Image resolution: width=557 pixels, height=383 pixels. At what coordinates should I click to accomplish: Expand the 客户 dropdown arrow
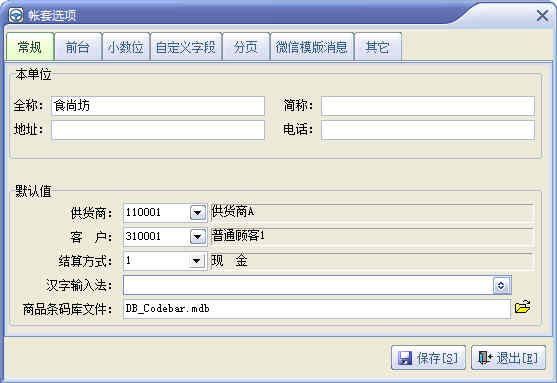[x=198, y=237]
